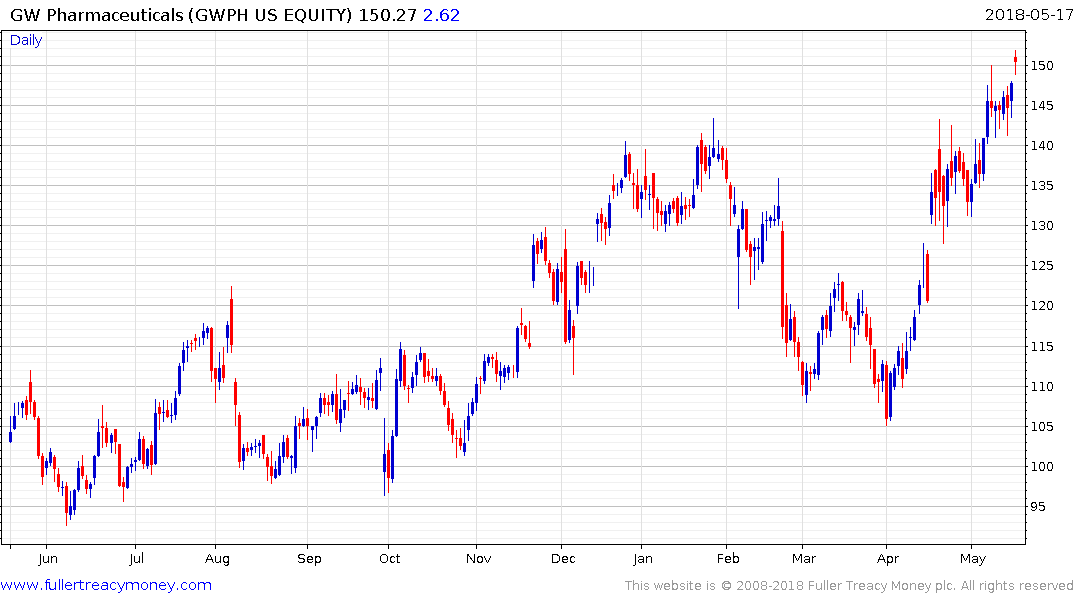Click the 135 price axis label
The image size is (1075, 600).
[1042, 186]
